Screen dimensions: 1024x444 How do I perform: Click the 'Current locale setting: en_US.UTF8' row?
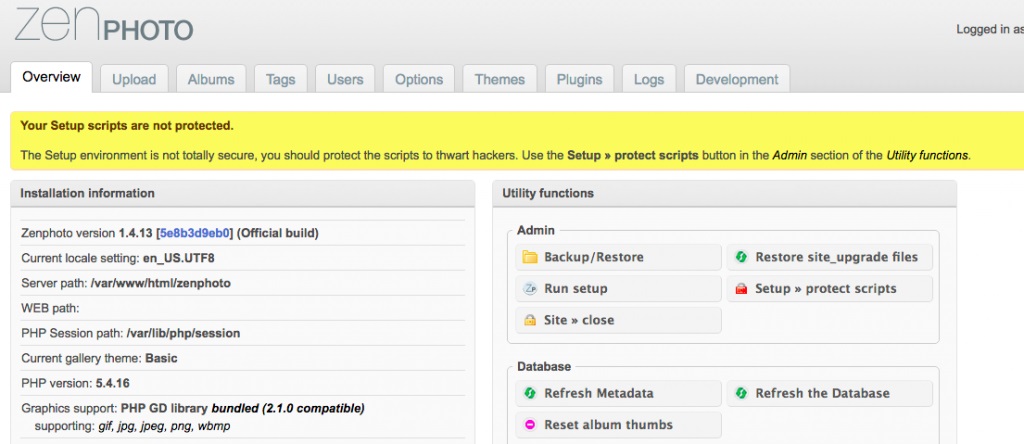[243, 259]
